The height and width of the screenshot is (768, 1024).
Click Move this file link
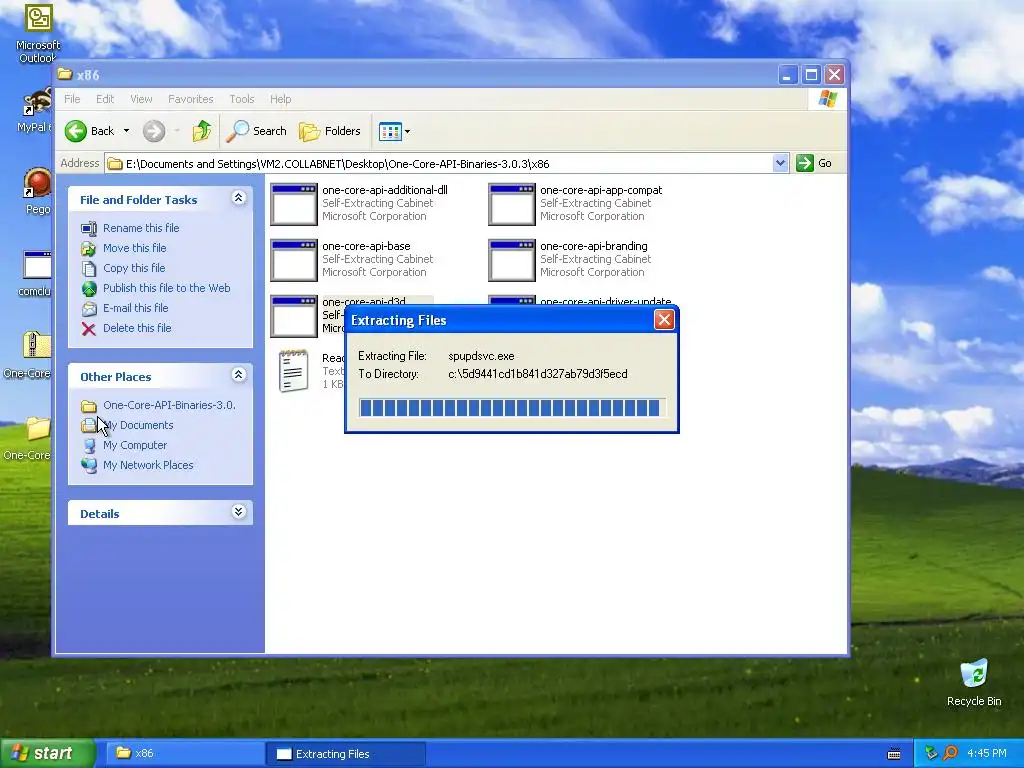[135, 248]
